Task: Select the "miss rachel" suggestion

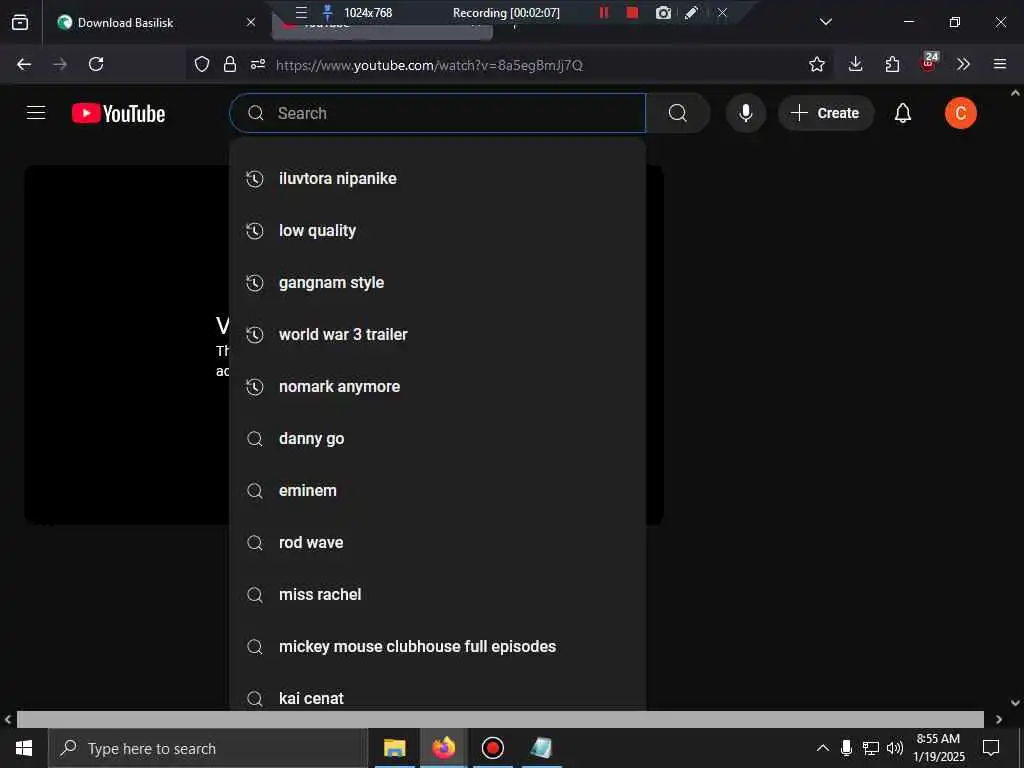Action: (438, 594)
